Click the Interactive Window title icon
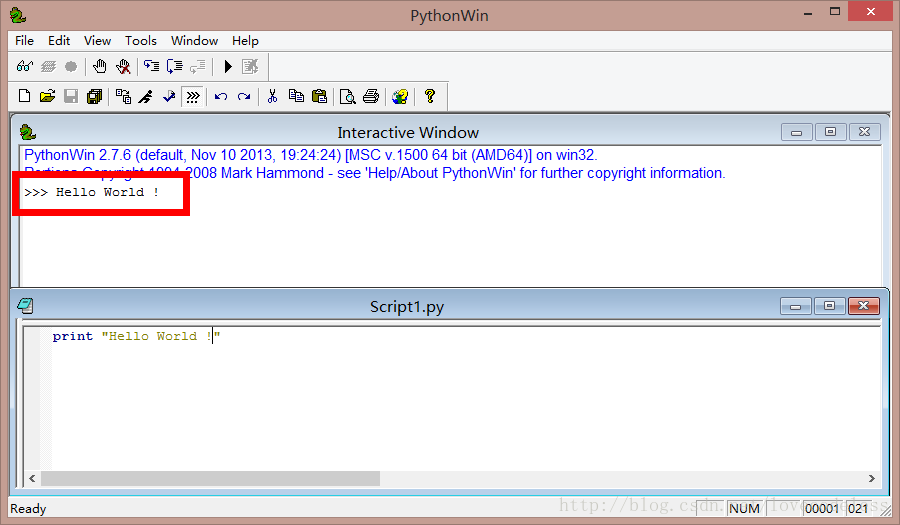The image size is (900, 525). [x=28, y=133]
